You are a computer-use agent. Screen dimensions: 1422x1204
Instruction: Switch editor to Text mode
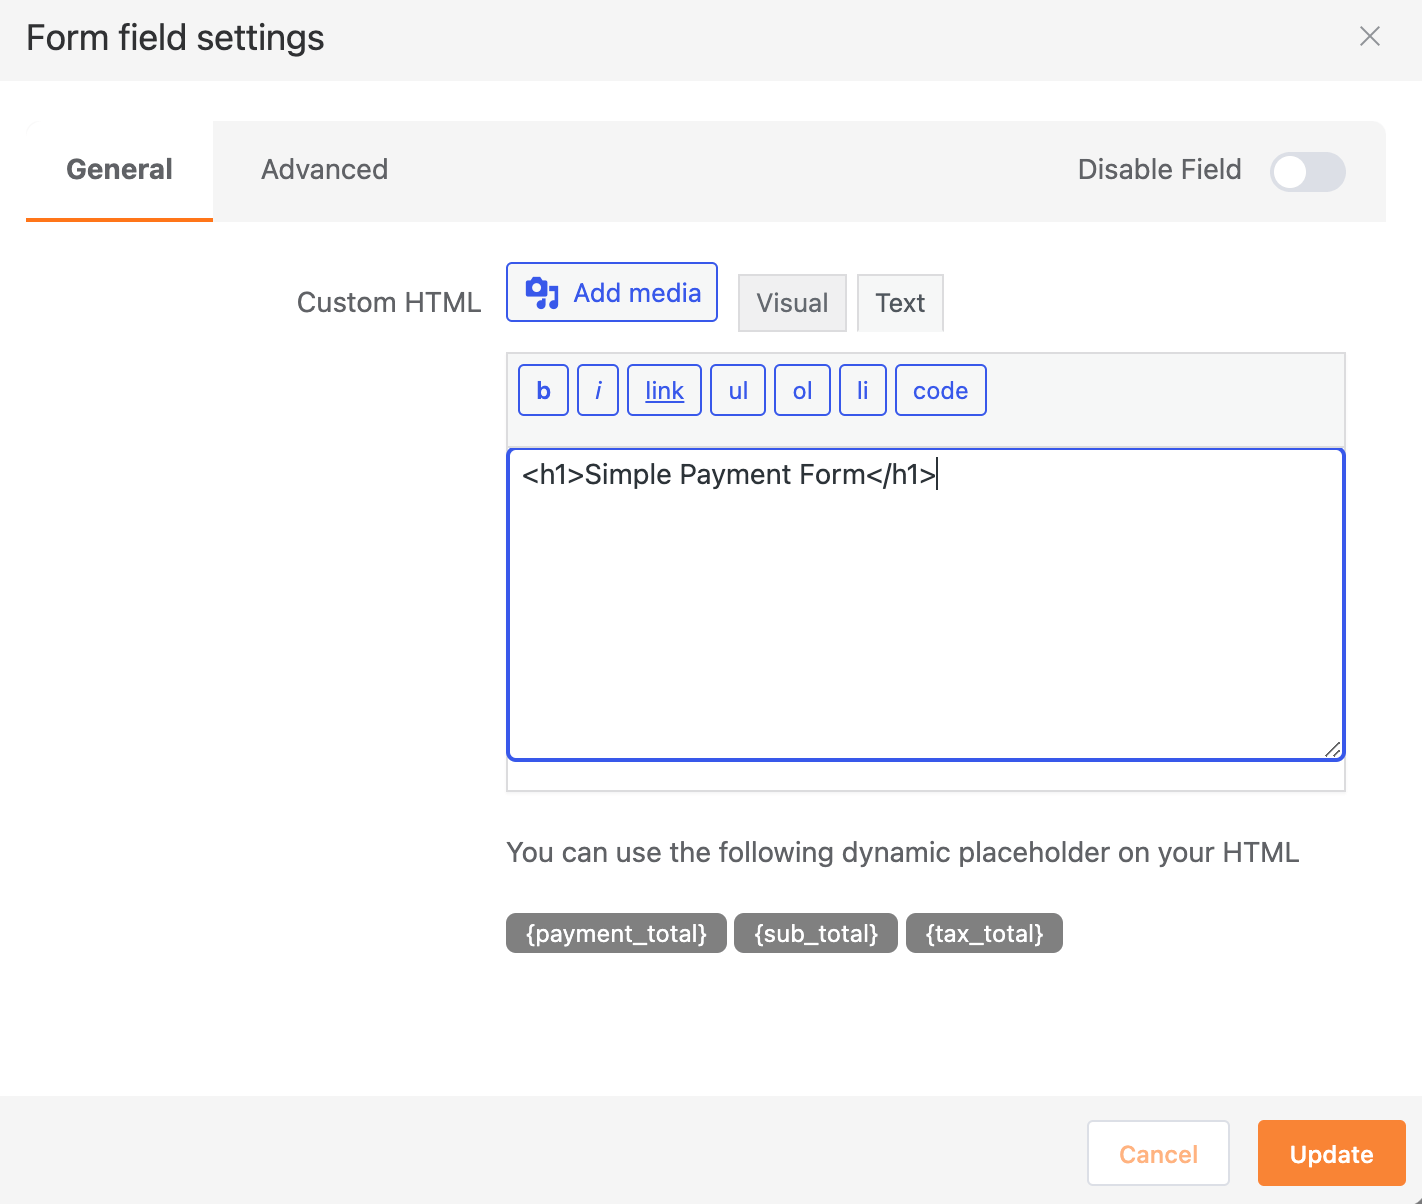click(899, 302)
